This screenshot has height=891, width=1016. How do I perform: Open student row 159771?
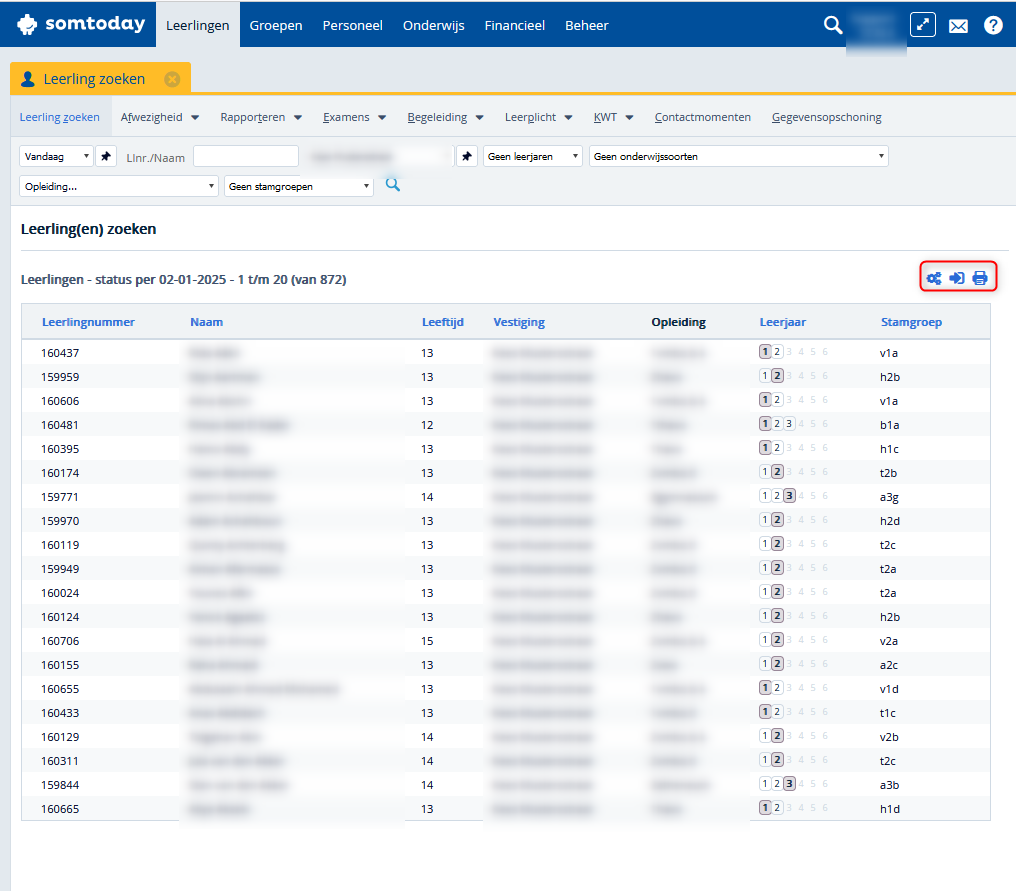505,496
